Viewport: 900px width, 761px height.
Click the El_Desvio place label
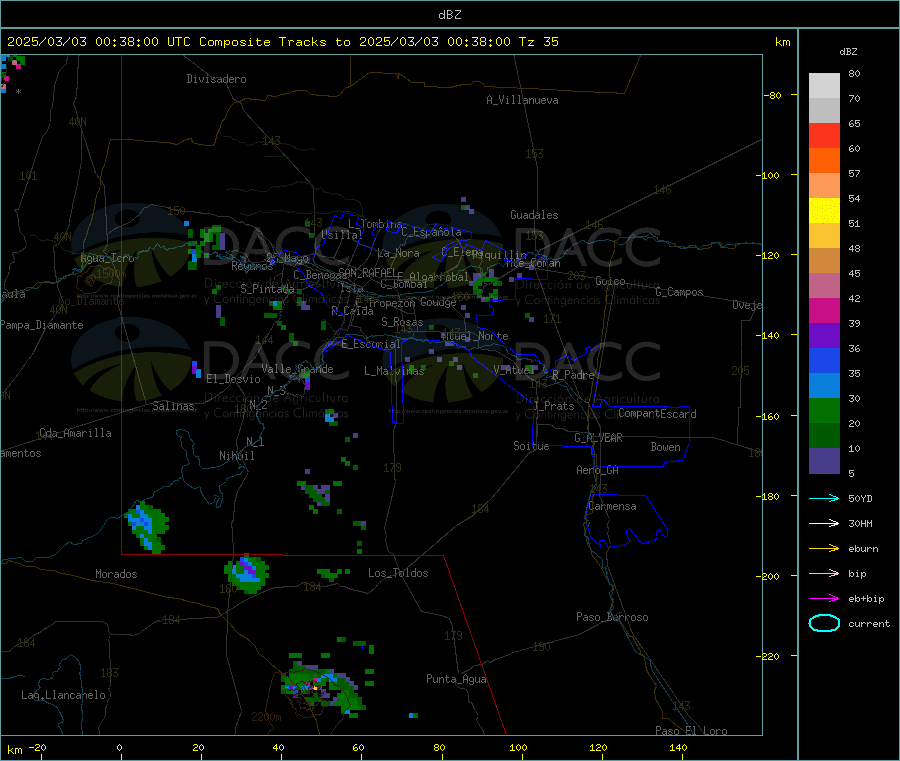point(233,379)
